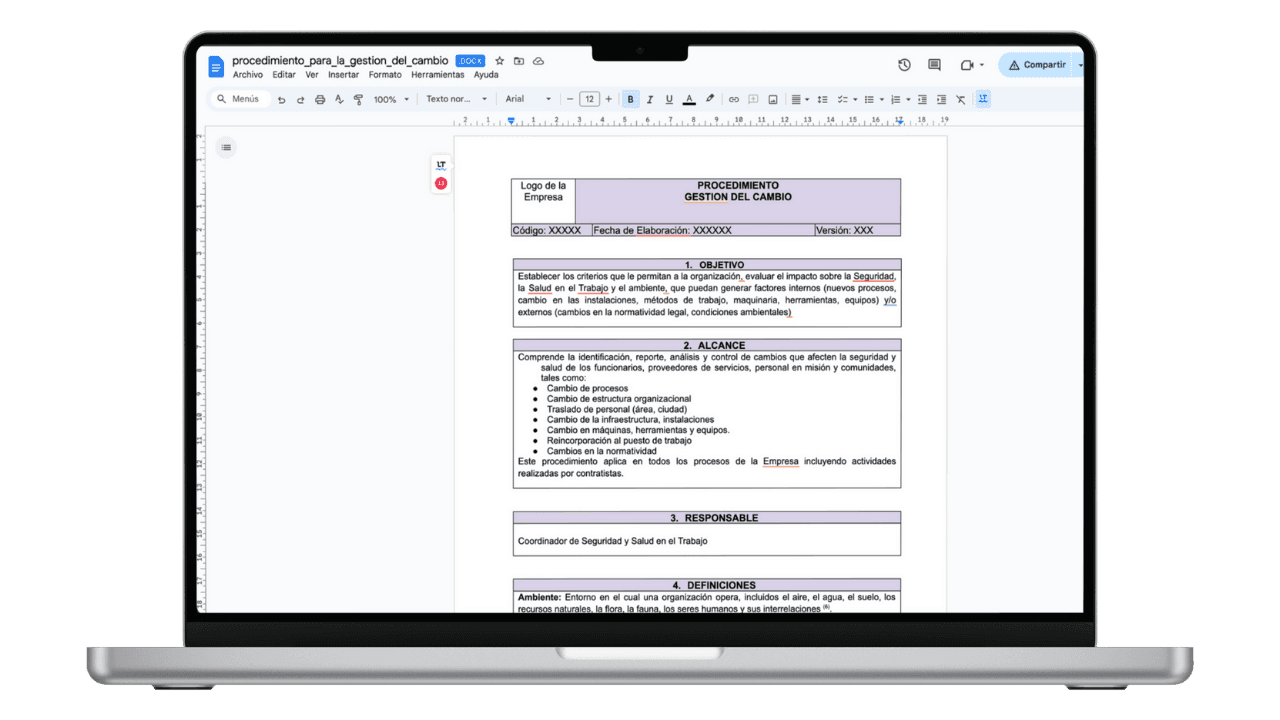The height and width of the screenshot is (720, 1280).
Task: Open the comments panel icon
Action: pyautogui.click(x=933, y=64)
